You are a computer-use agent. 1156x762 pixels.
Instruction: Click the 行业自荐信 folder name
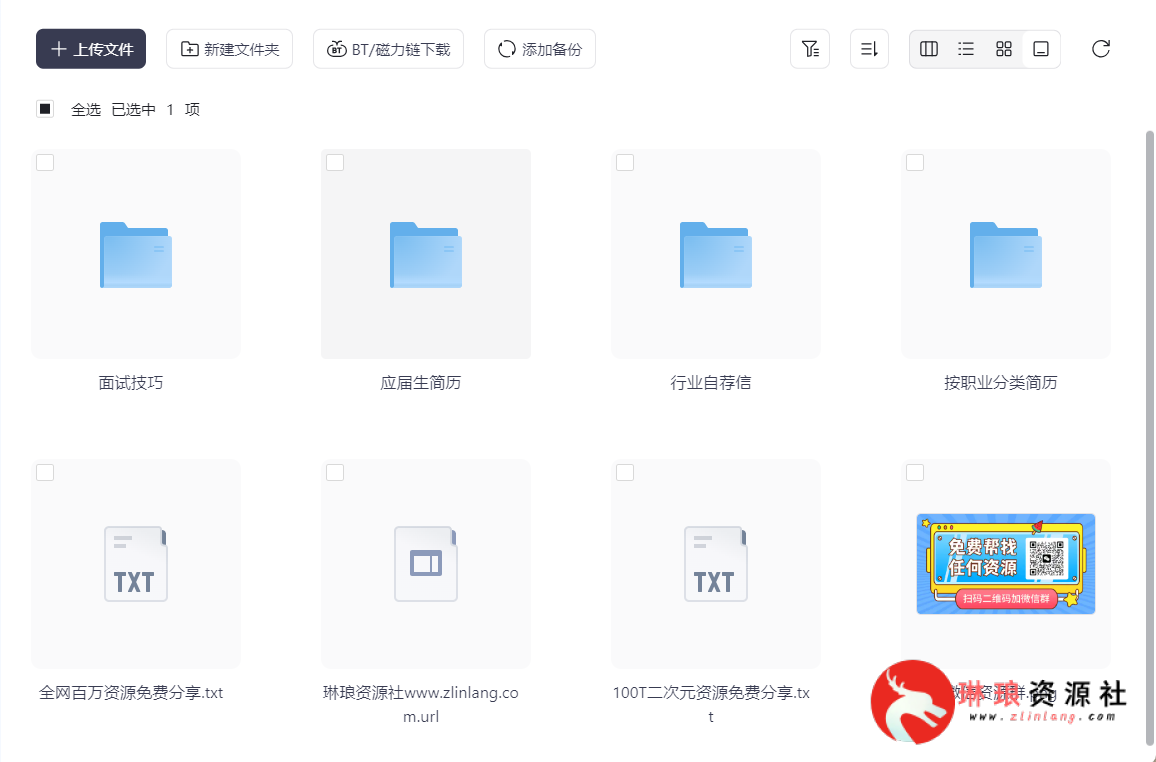click(x=711, y=382)
